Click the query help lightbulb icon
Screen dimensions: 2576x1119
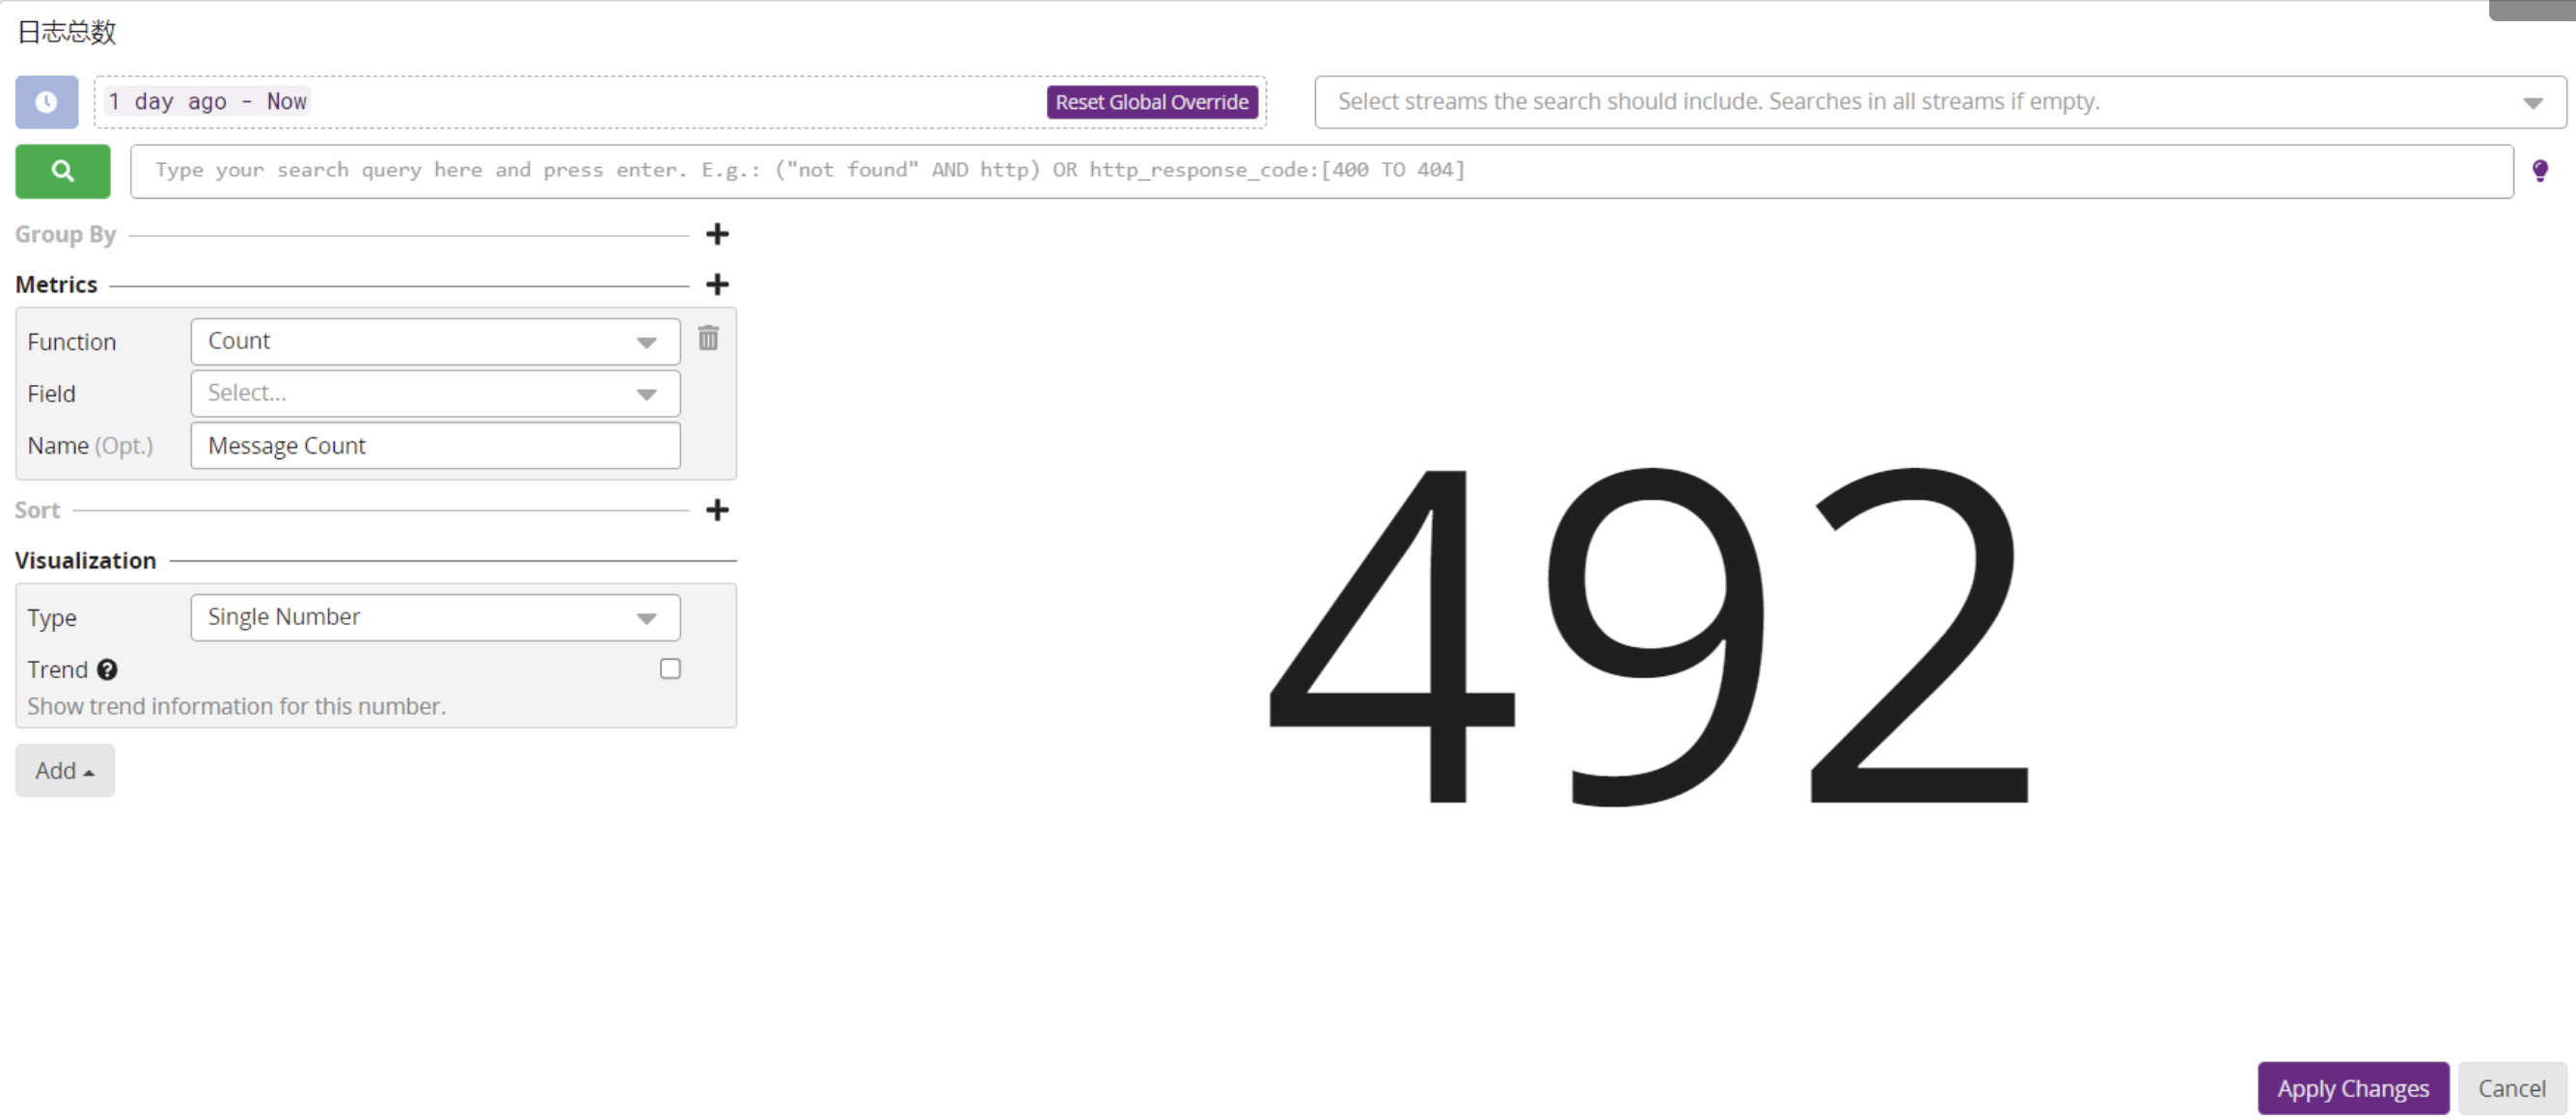coord(2539,171)
